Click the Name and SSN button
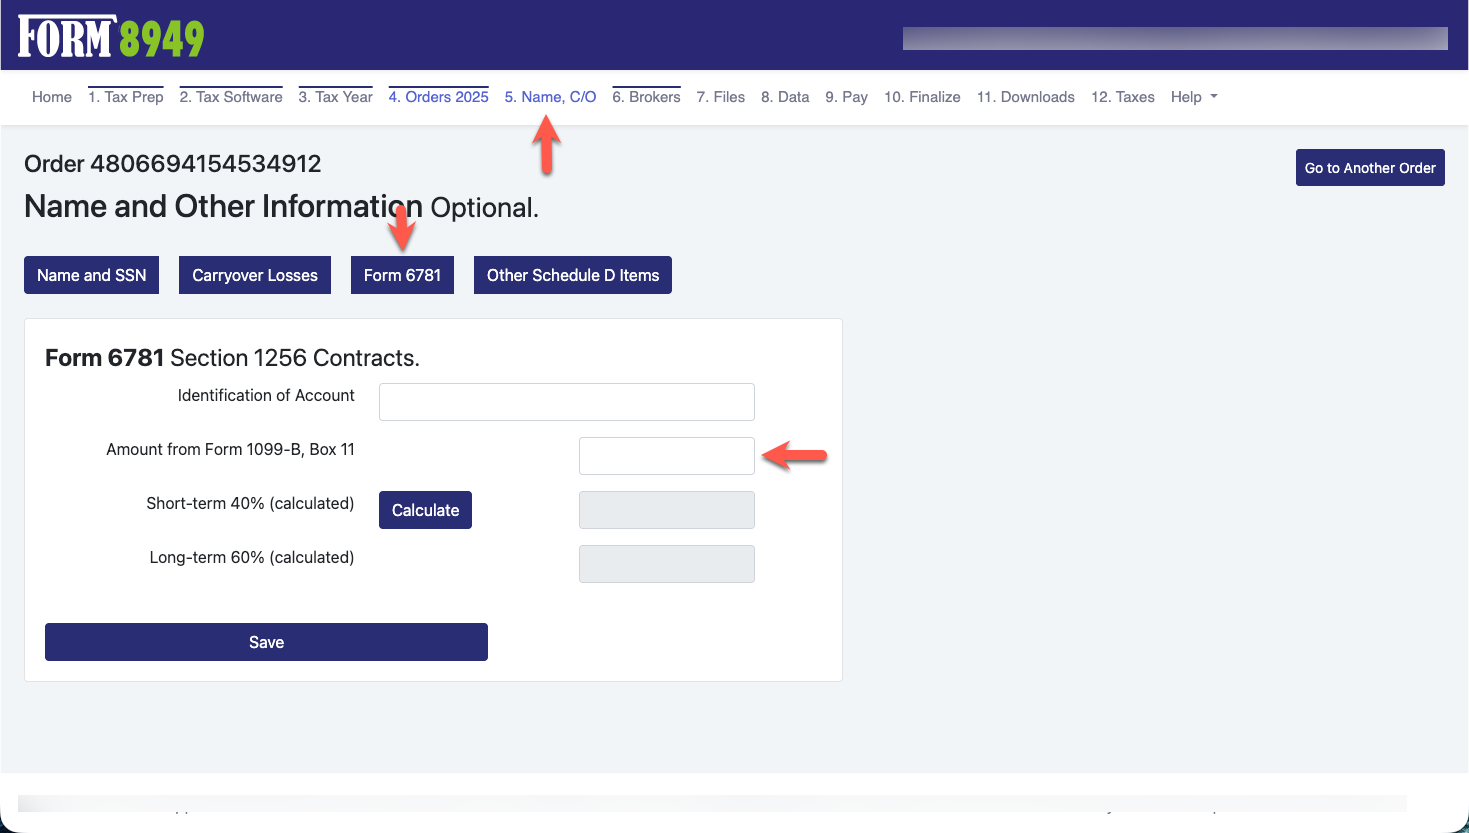This screenshot has height=833, width=1469. pos(92,275)
